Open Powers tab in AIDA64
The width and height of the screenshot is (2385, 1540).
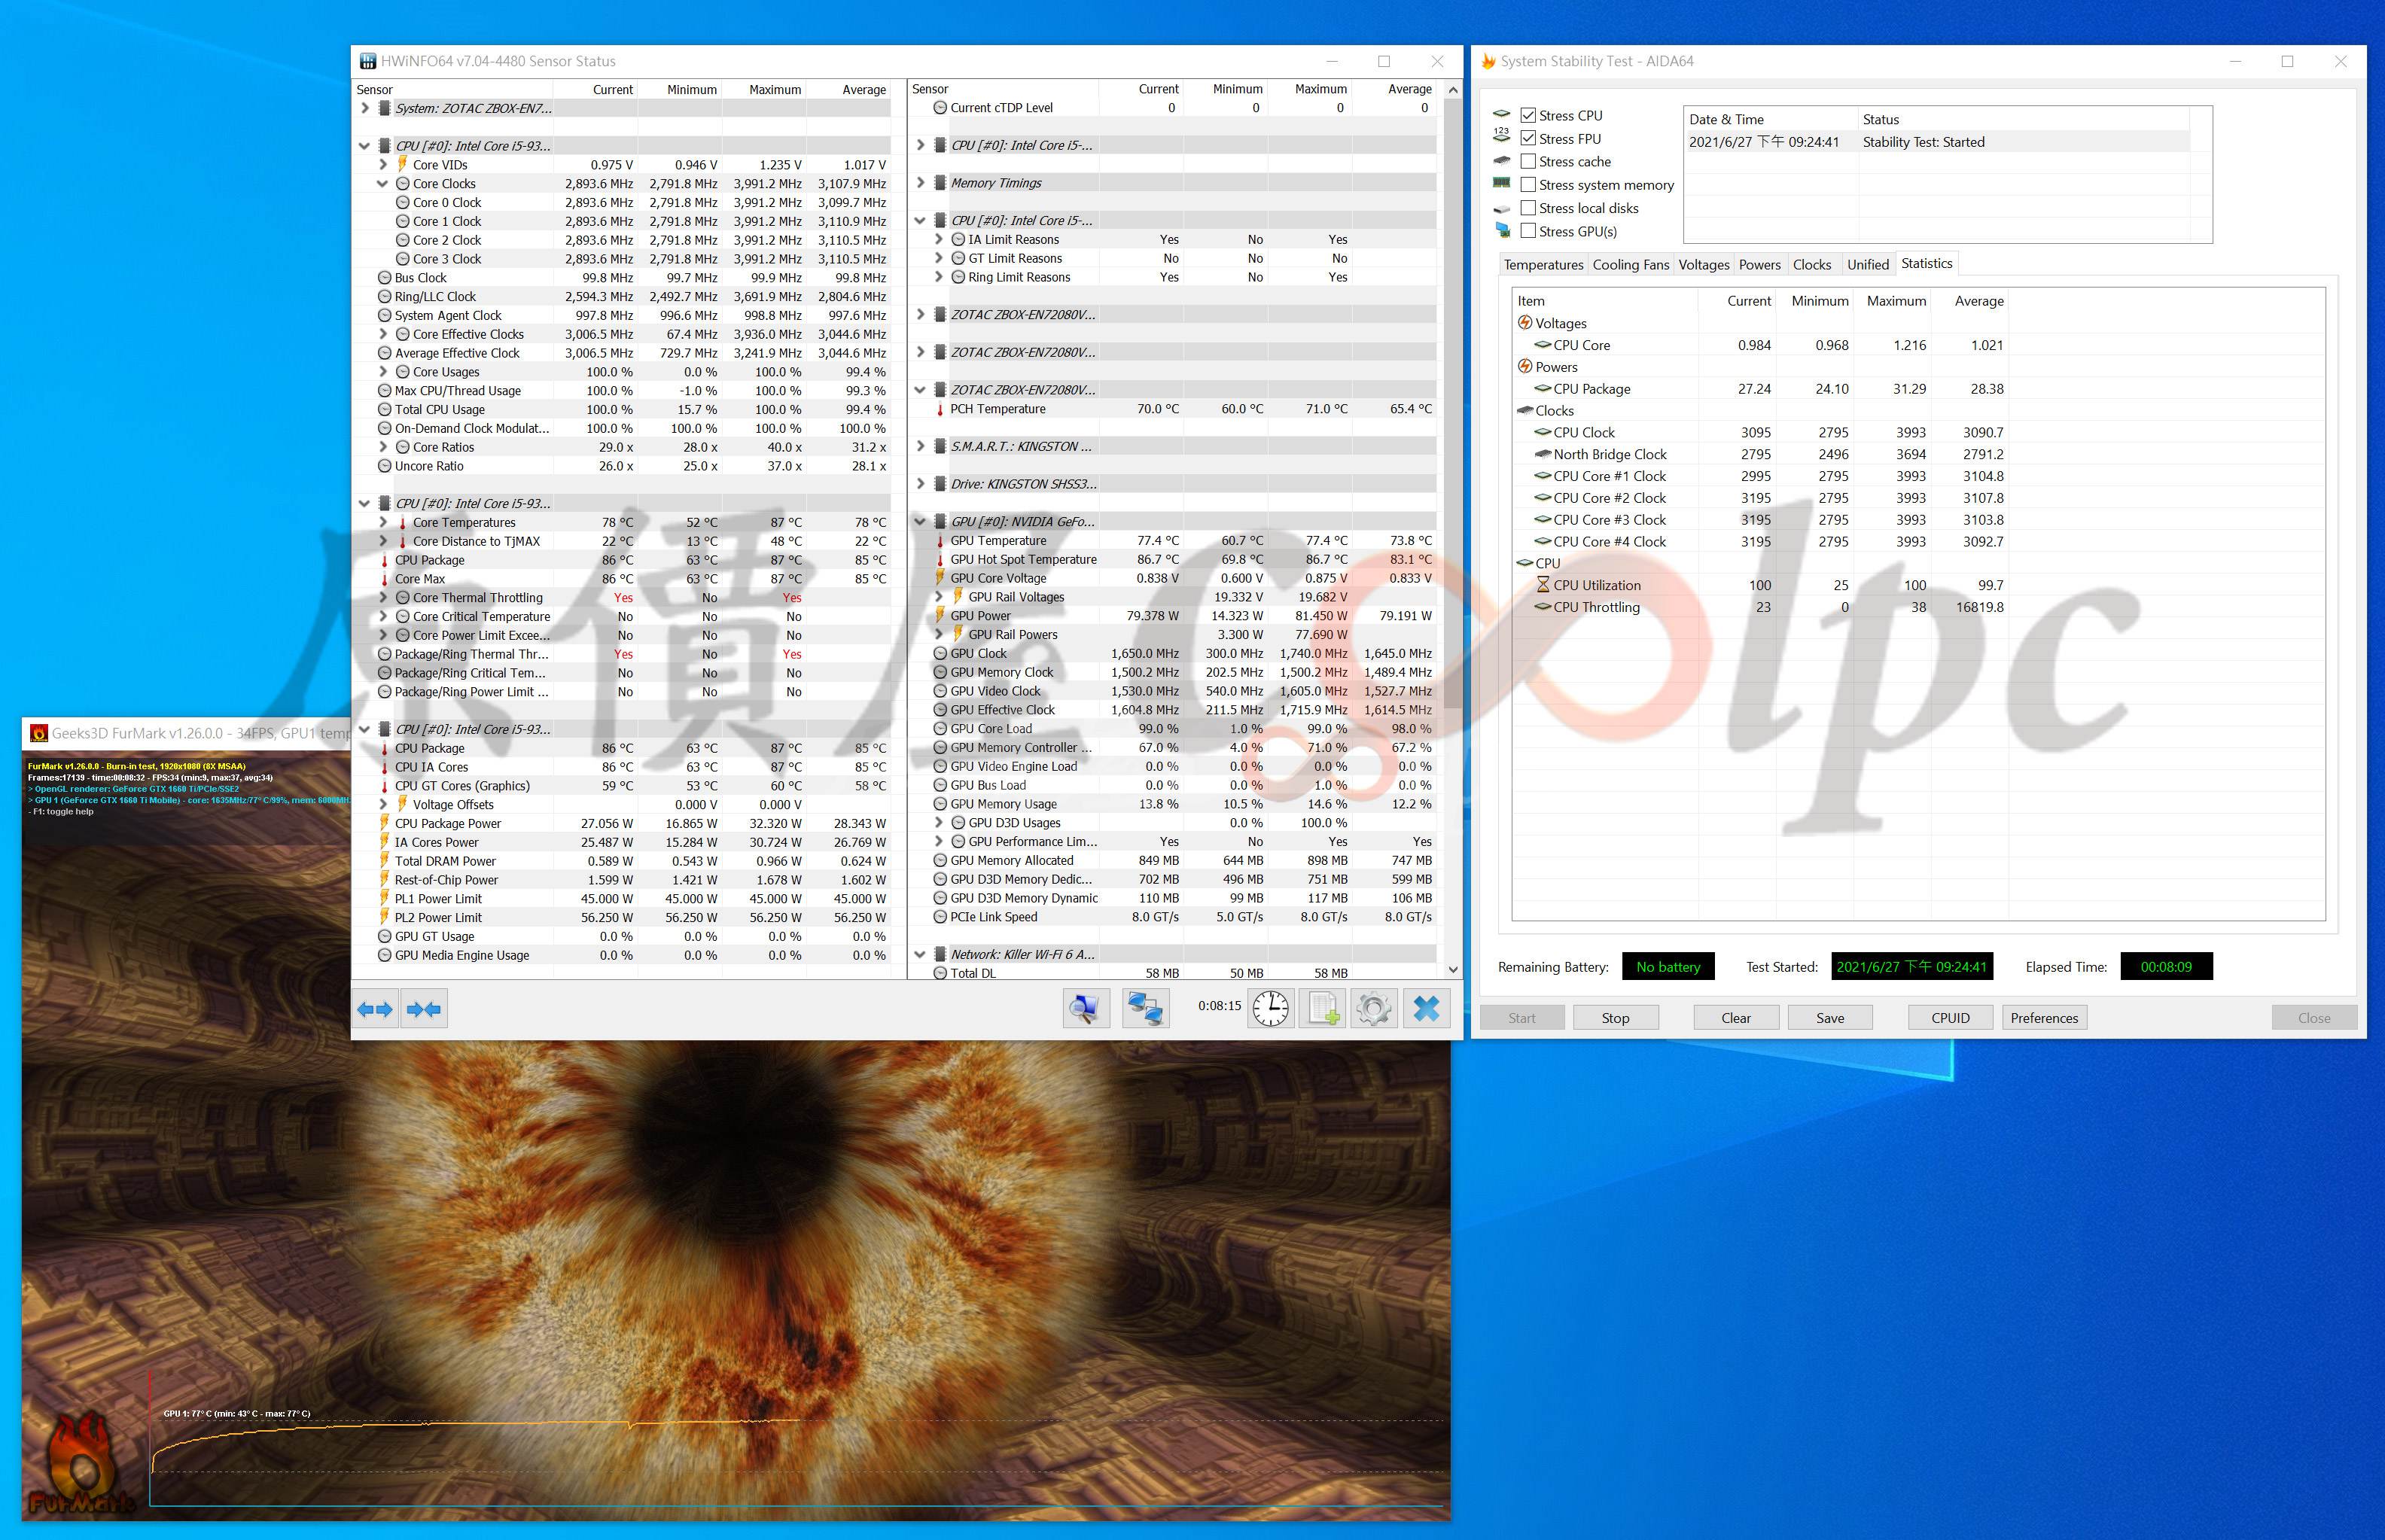(x=1759, y=265)
